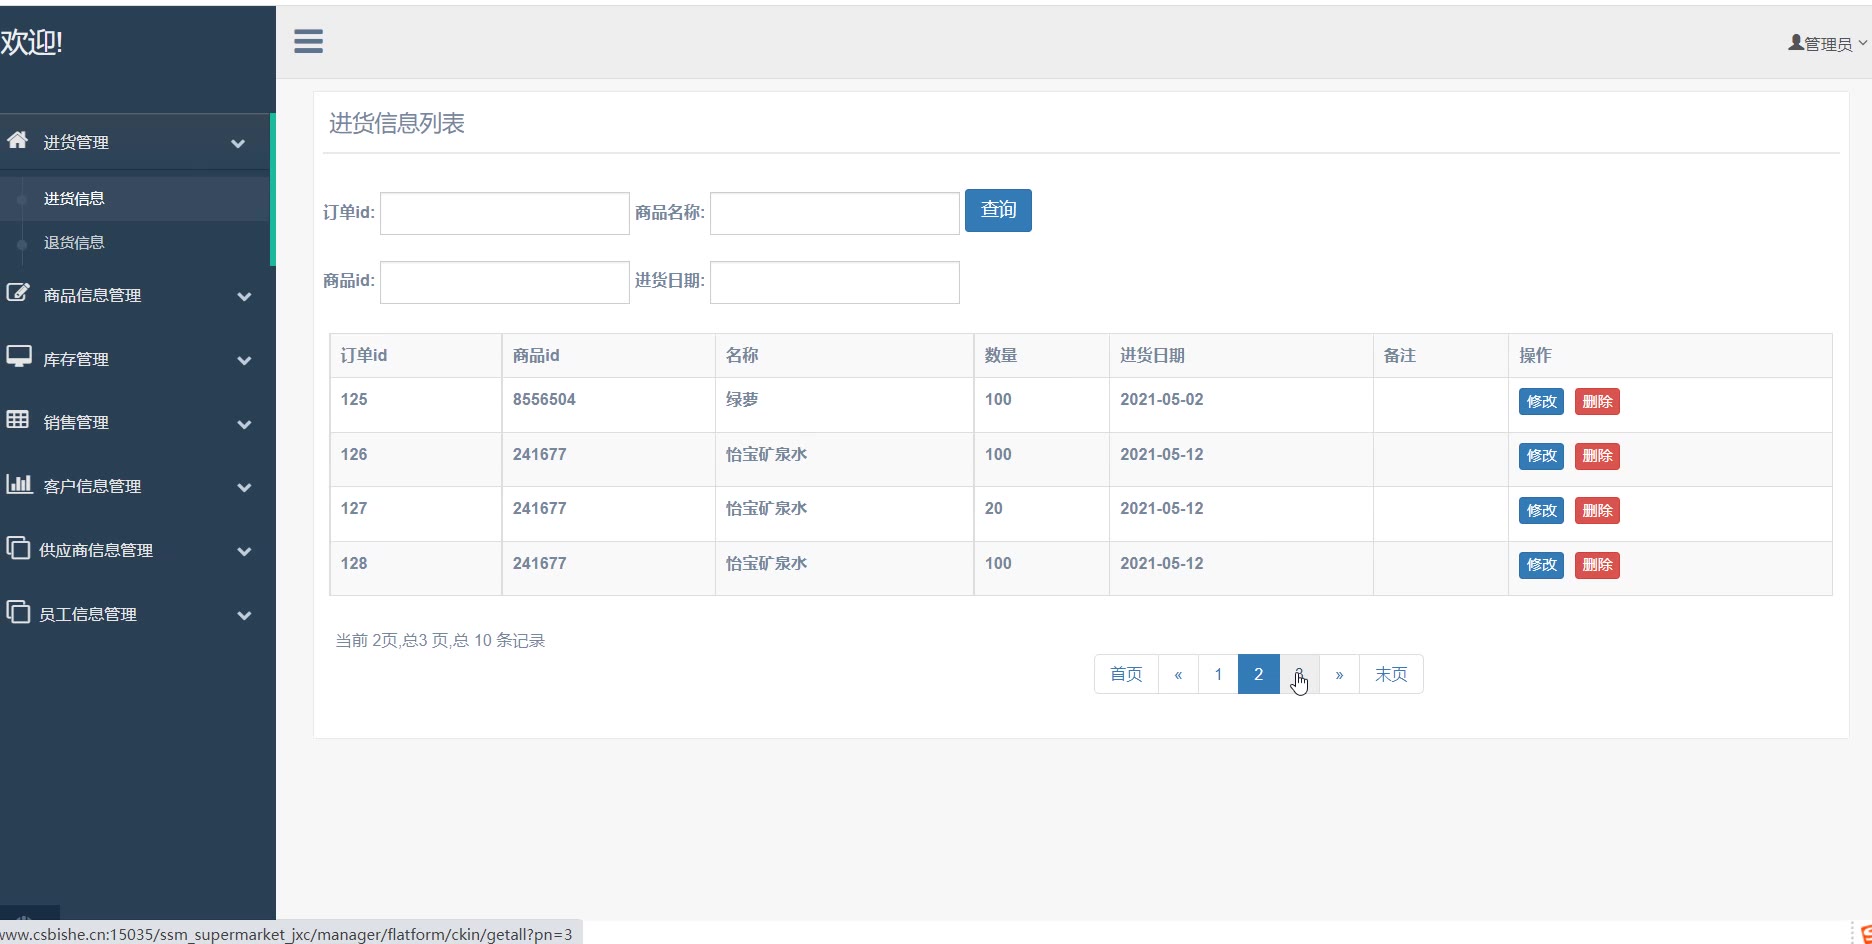The image size is (1872, 944).
Task: Select 供应商信息管理 menu label
Action: coord(96,551)
